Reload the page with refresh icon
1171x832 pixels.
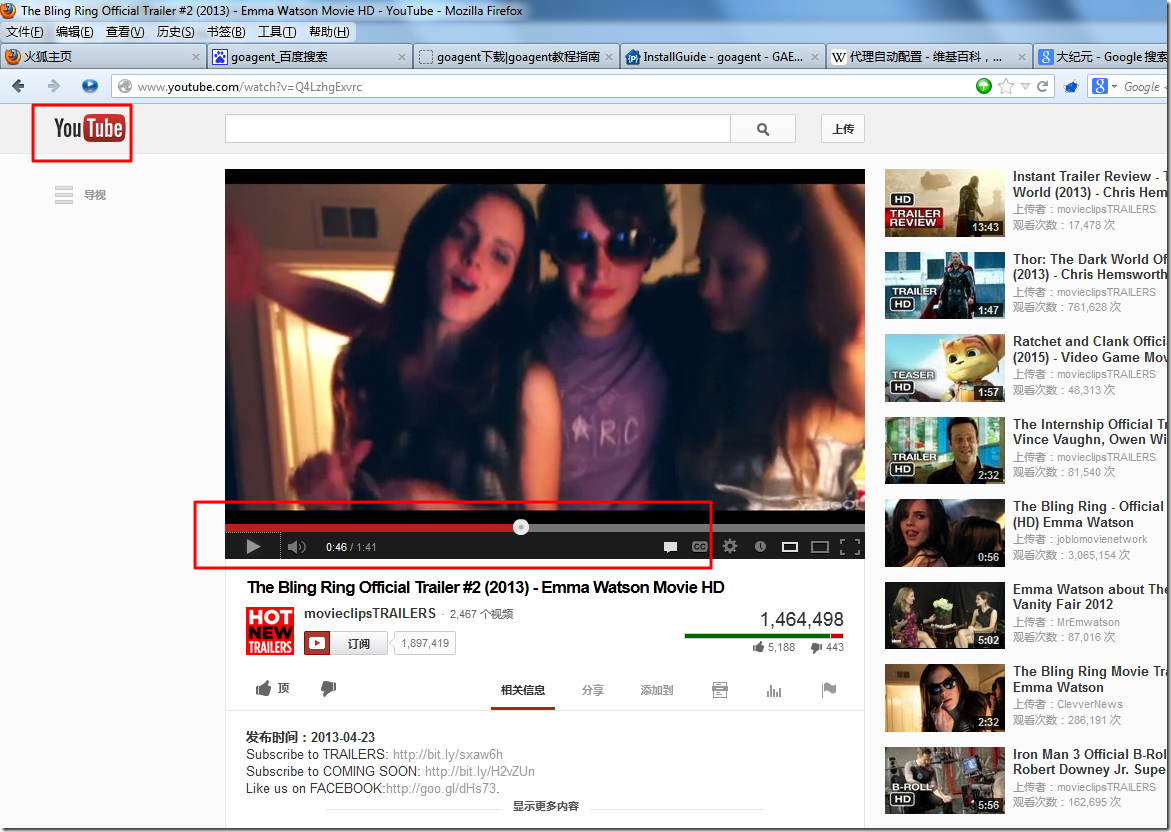coord(1043,86)
